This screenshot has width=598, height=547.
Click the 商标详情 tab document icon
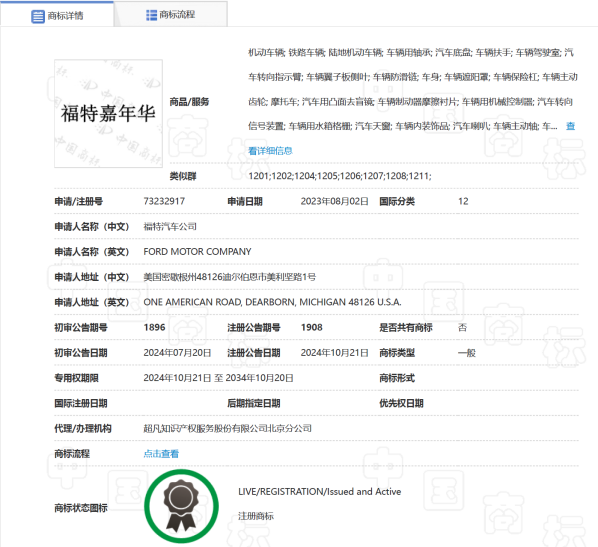(38, 16)
